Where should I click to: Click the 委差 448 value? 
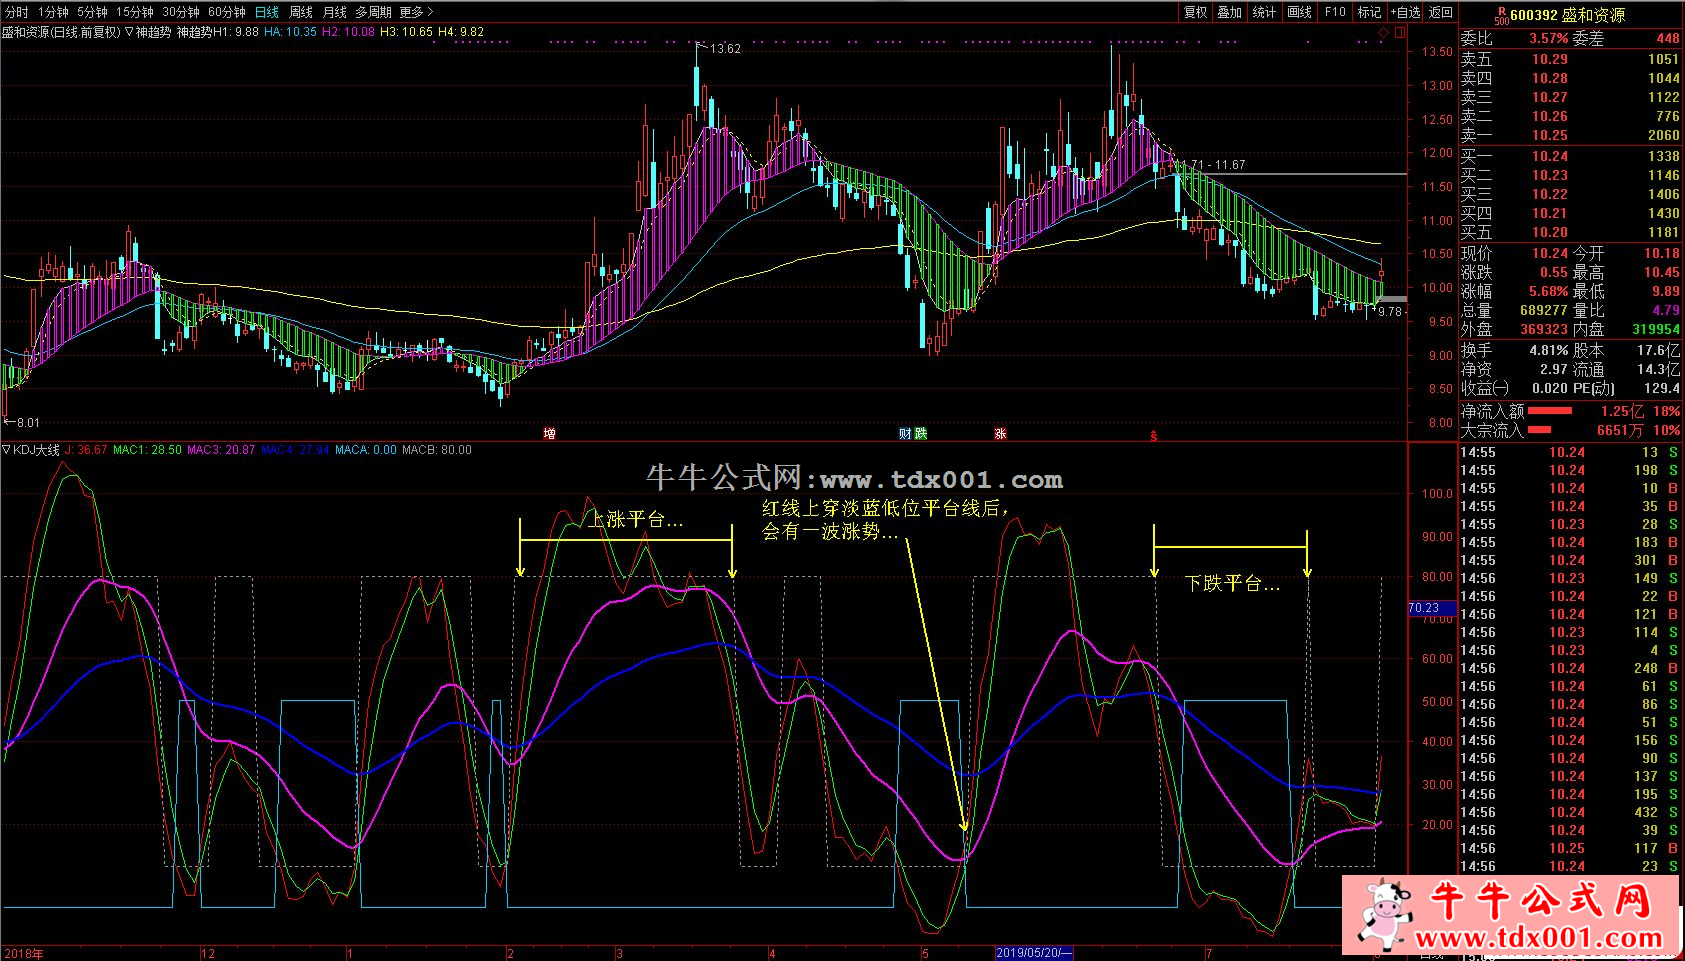(1668, 38)
